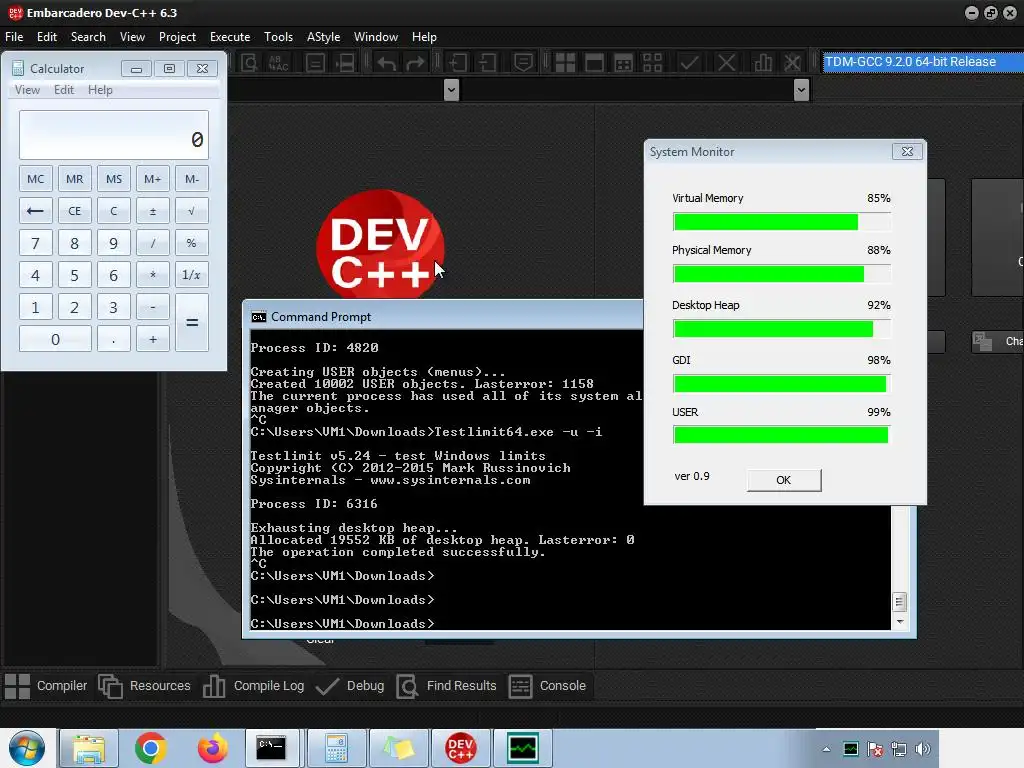Click the Profile bar-chart toolbar icon
1024x768 pixels.
pos(763,63)
